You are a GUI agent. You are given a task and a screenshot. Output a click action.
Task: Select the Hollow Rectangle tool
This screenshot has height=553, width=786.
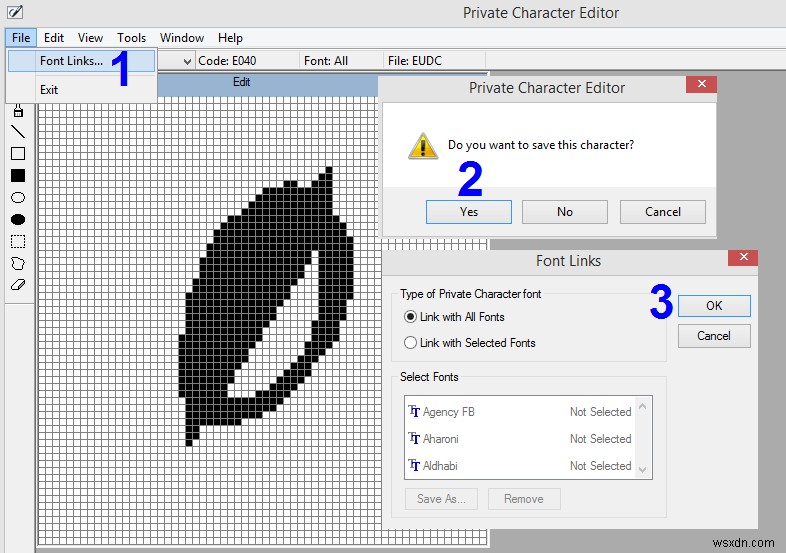(x=18, y=153)
